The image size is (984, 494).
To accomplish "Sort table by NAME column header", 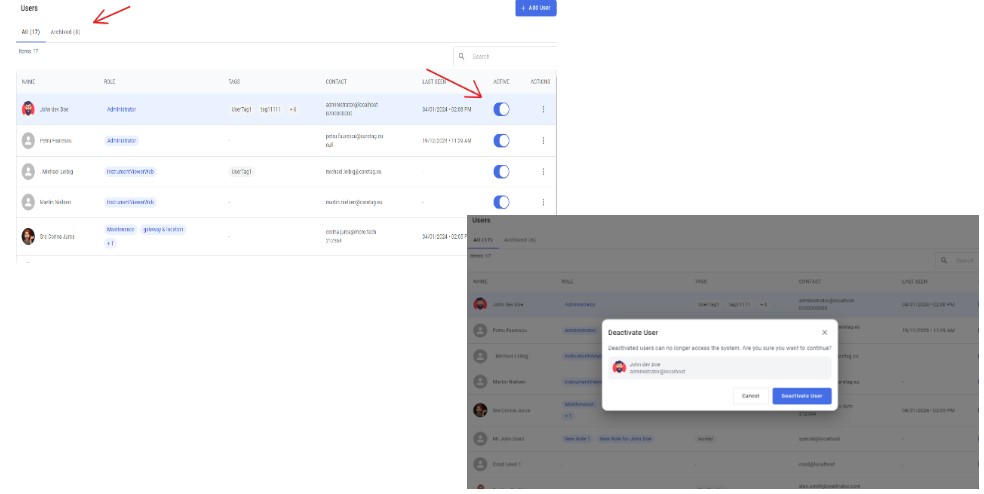I will pos(28,82).
